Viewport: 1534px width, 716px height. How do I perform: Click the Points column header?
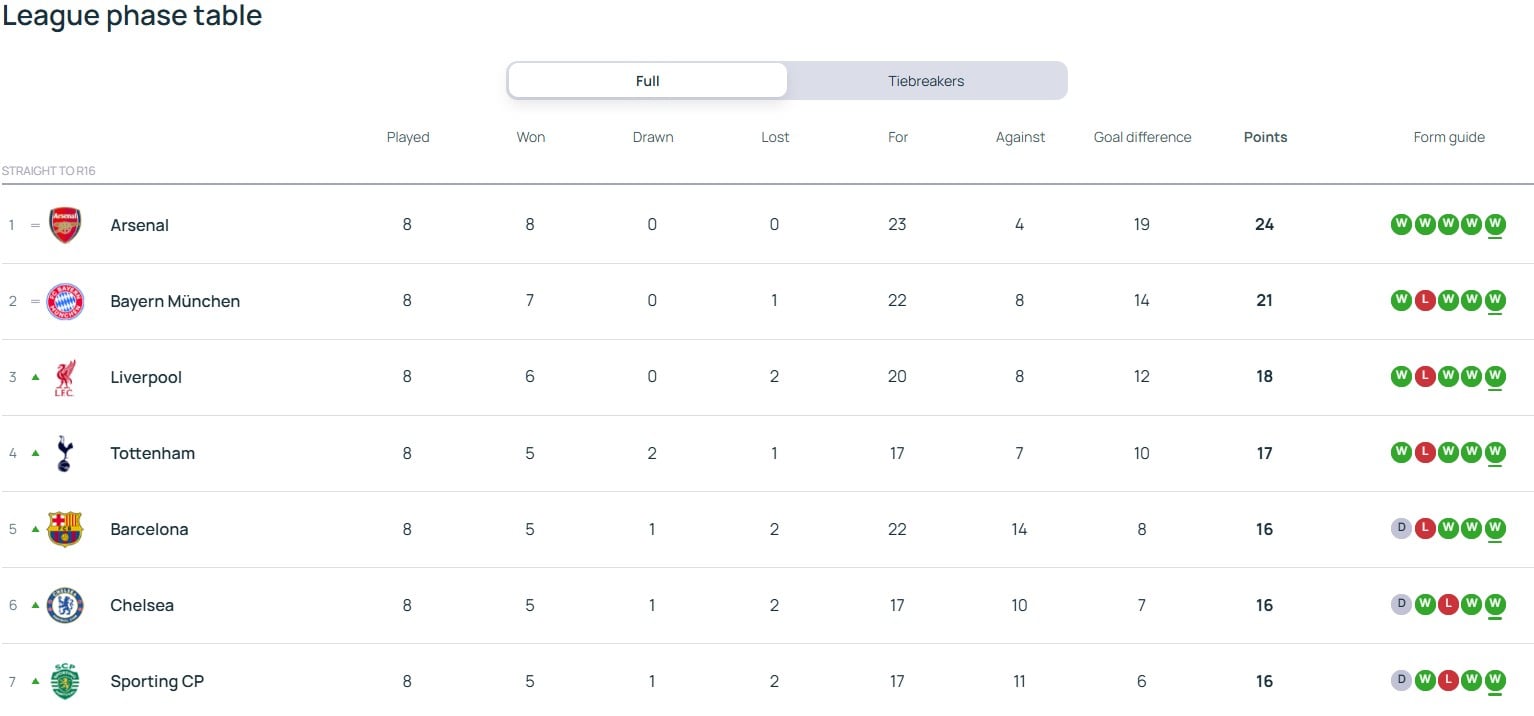[1265, 137]
